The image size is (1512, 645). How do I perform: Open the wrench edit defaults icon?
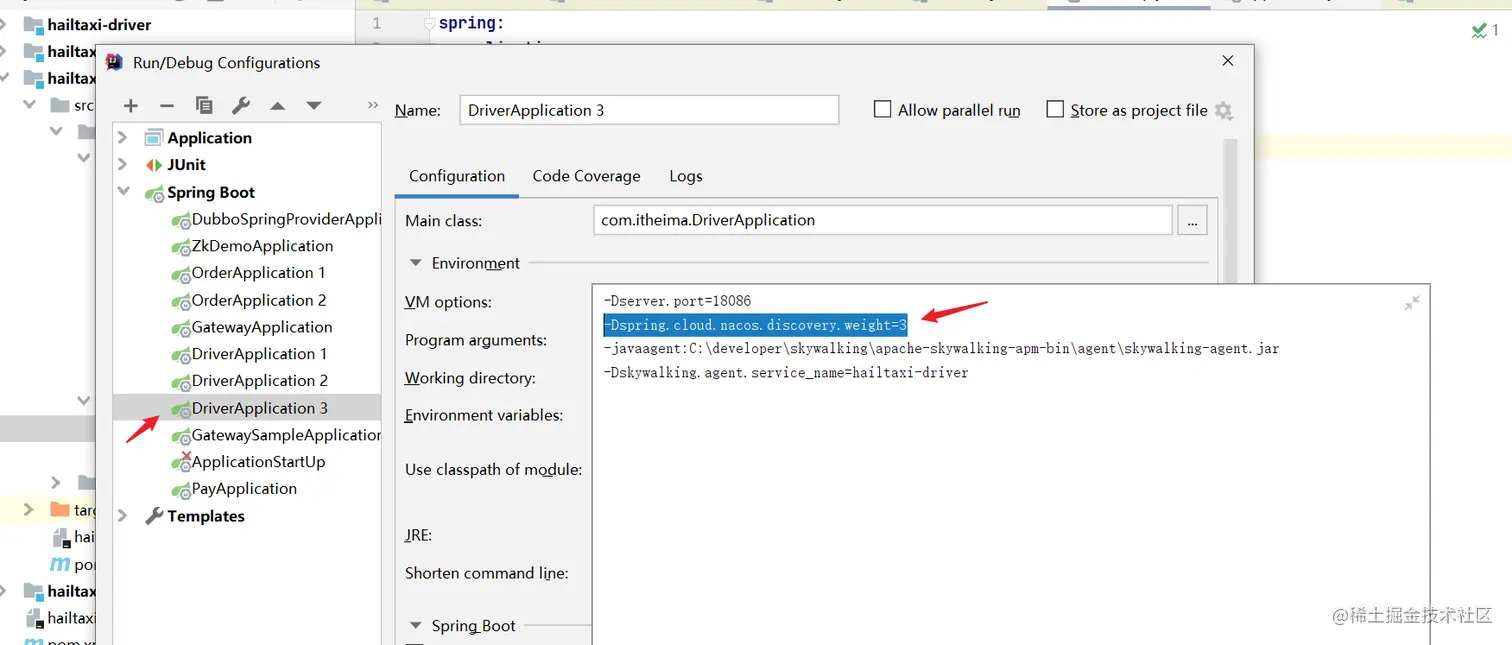pyautogui.click(x=241, y=106)
